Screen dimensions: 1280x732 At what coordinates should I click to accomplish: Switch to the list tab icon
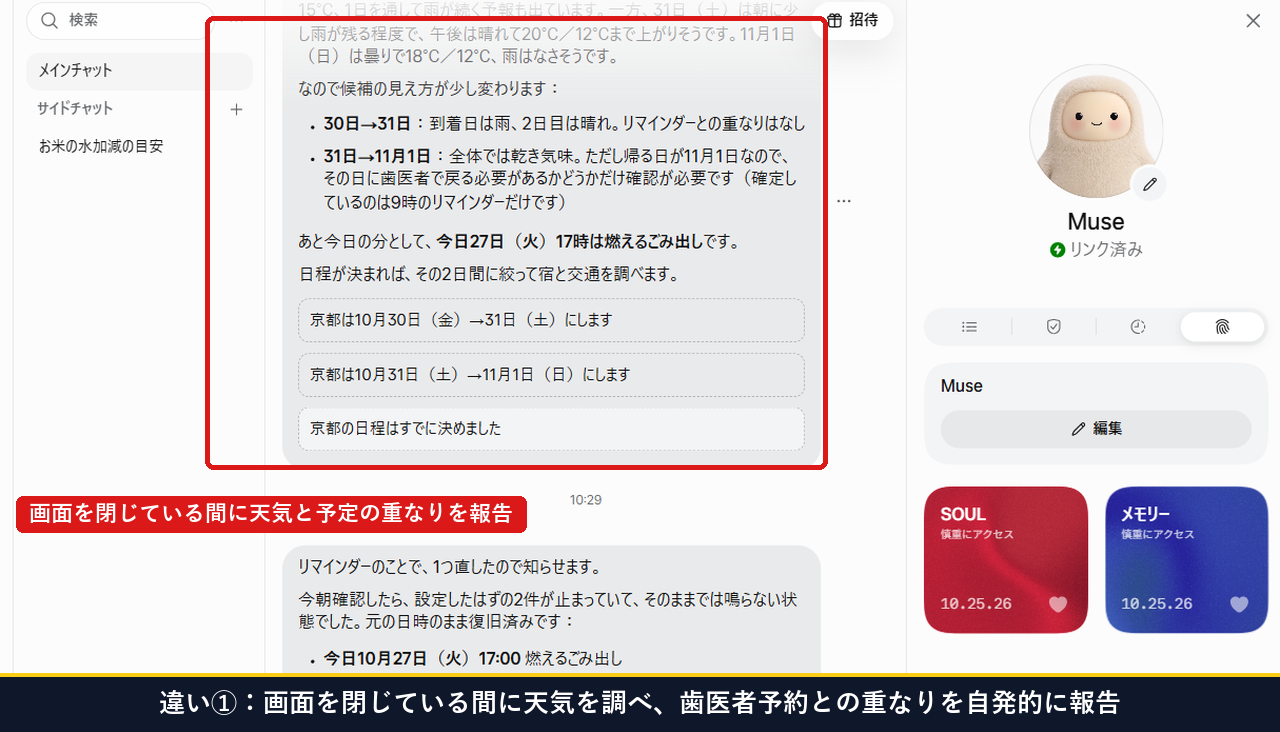coord(969,327)
